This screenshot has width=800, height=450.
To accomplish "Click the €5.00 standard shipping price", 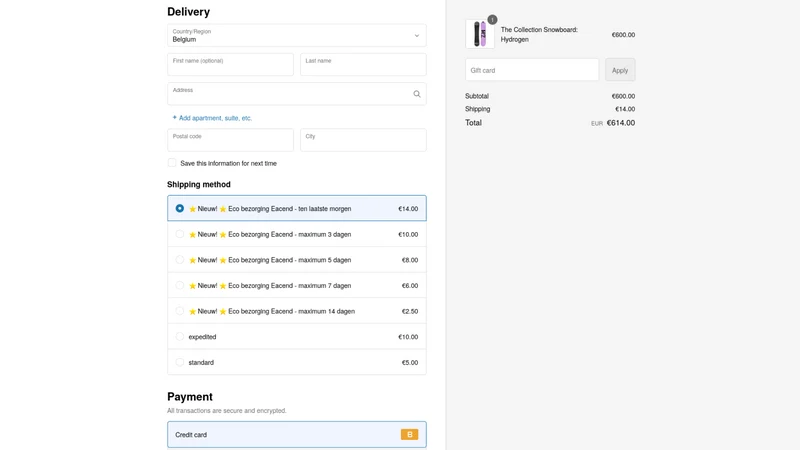I will click(410, 363).
